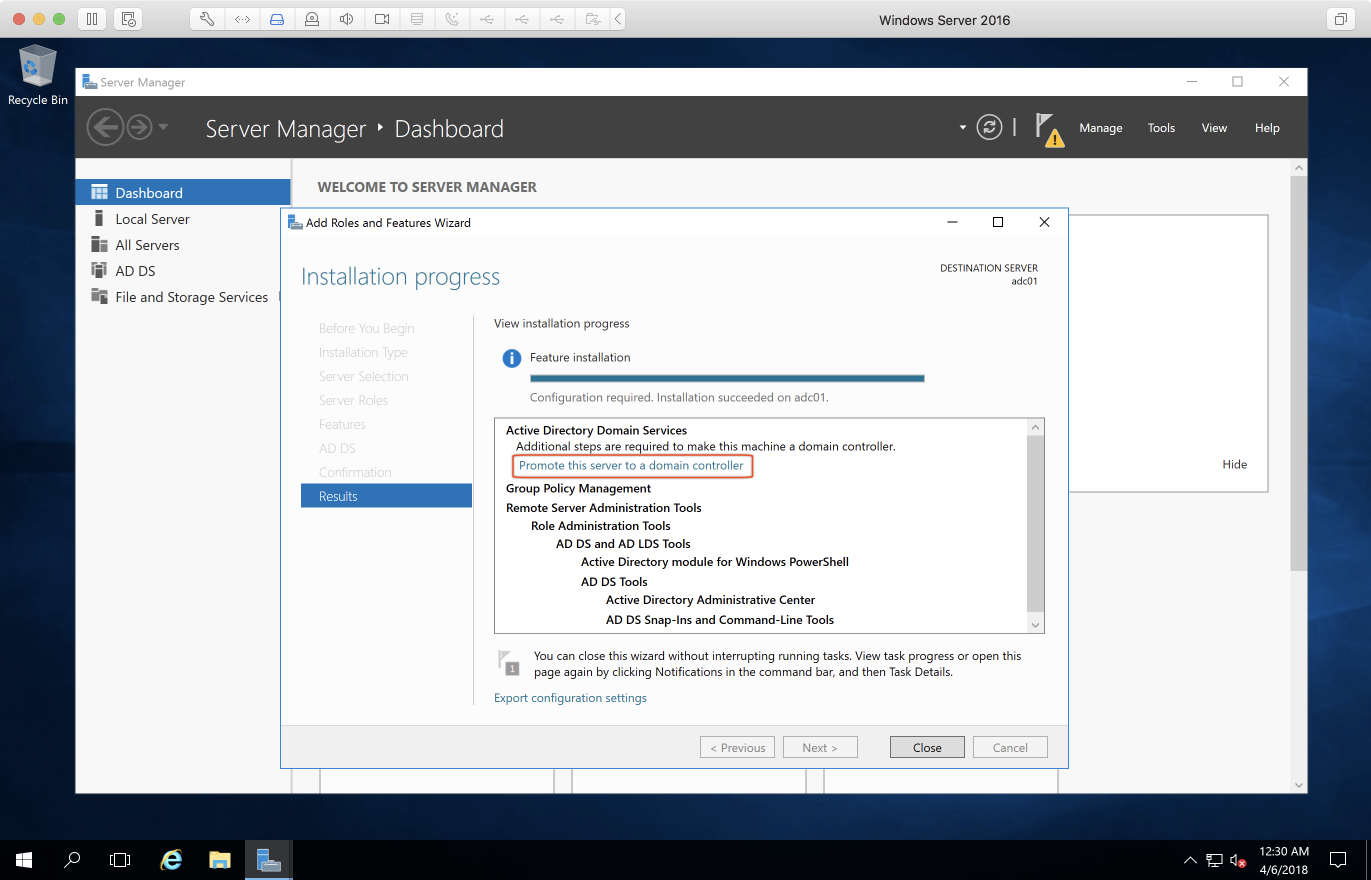
Task: Open the Action Center notification icon
Action: 1337,860
